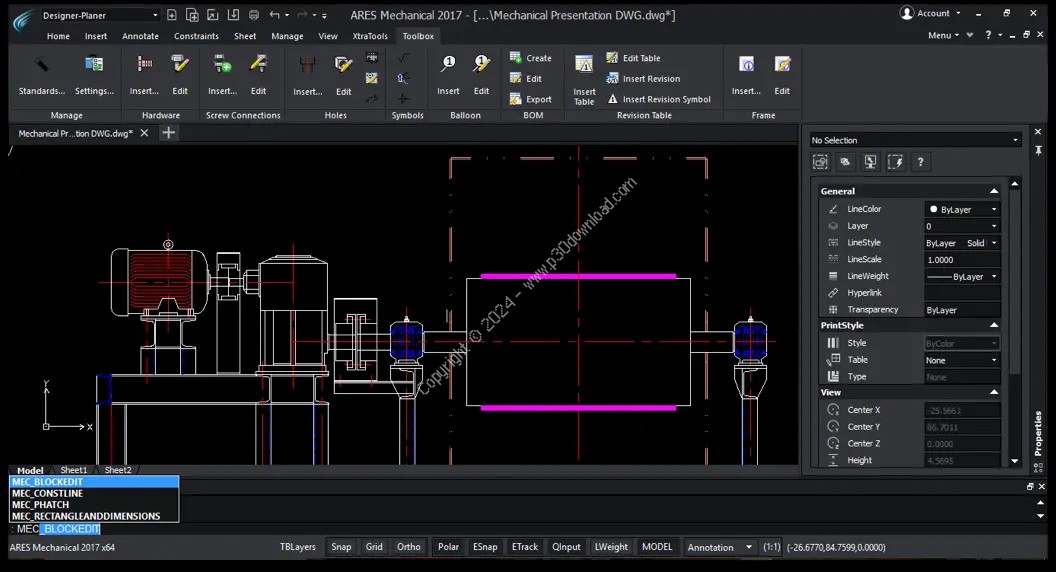Open the Annotation scale dropdown
The height and width of the screenshot is (572, 1056).
pos(719,547)
